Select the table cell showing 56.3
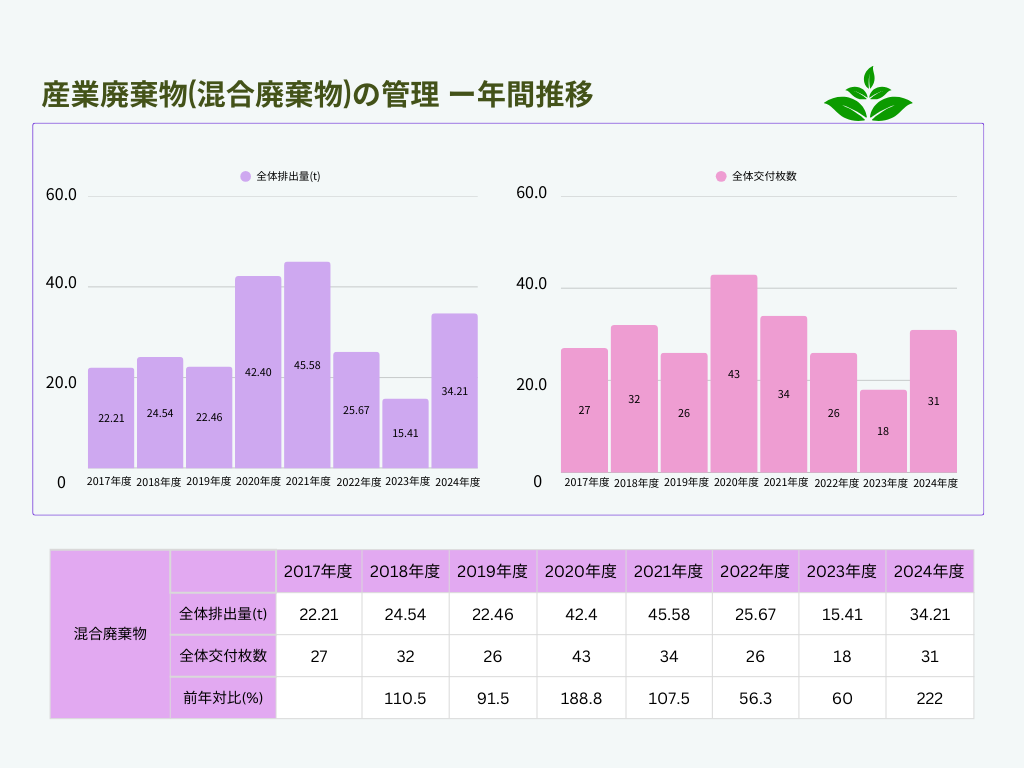Viewport: 1024px width, 768px height. [x=755, y=698]
